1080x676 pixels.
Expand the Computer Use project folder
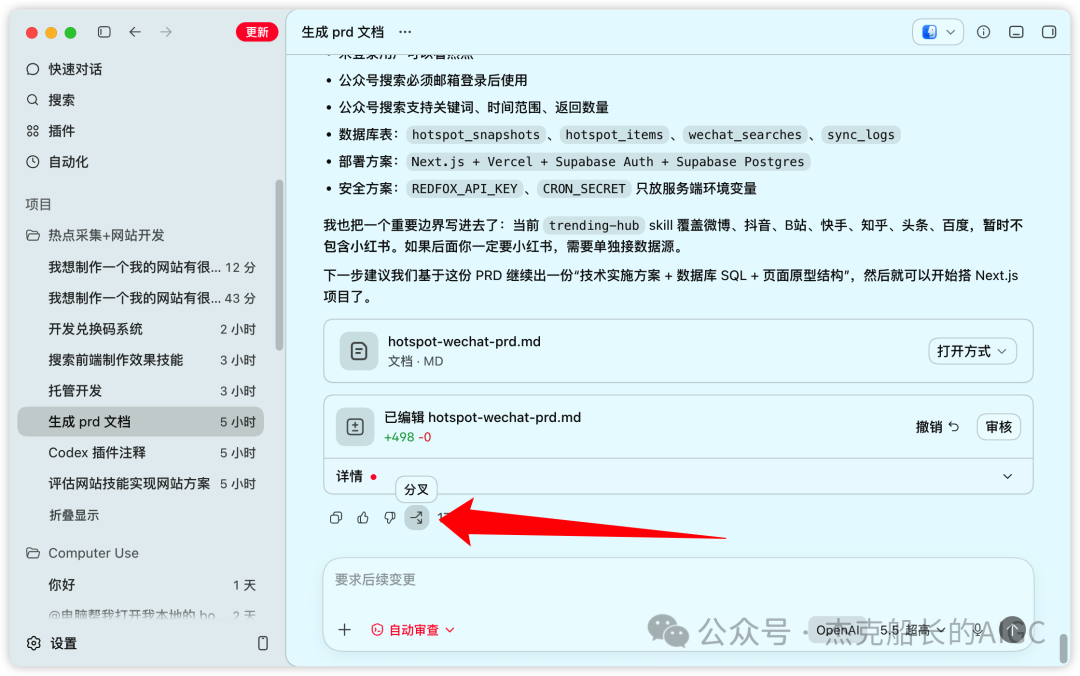[93, 553]
